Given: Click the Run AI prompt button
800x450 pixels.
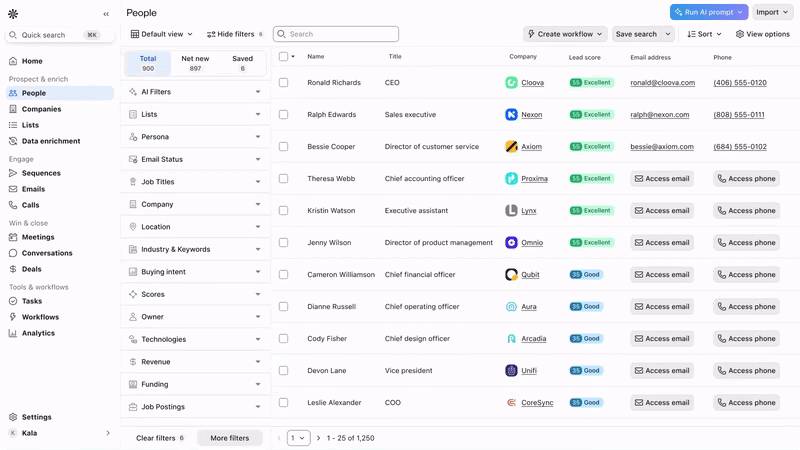Looking at the screenshot, I should pyautogui.click(x=709, y=12).
